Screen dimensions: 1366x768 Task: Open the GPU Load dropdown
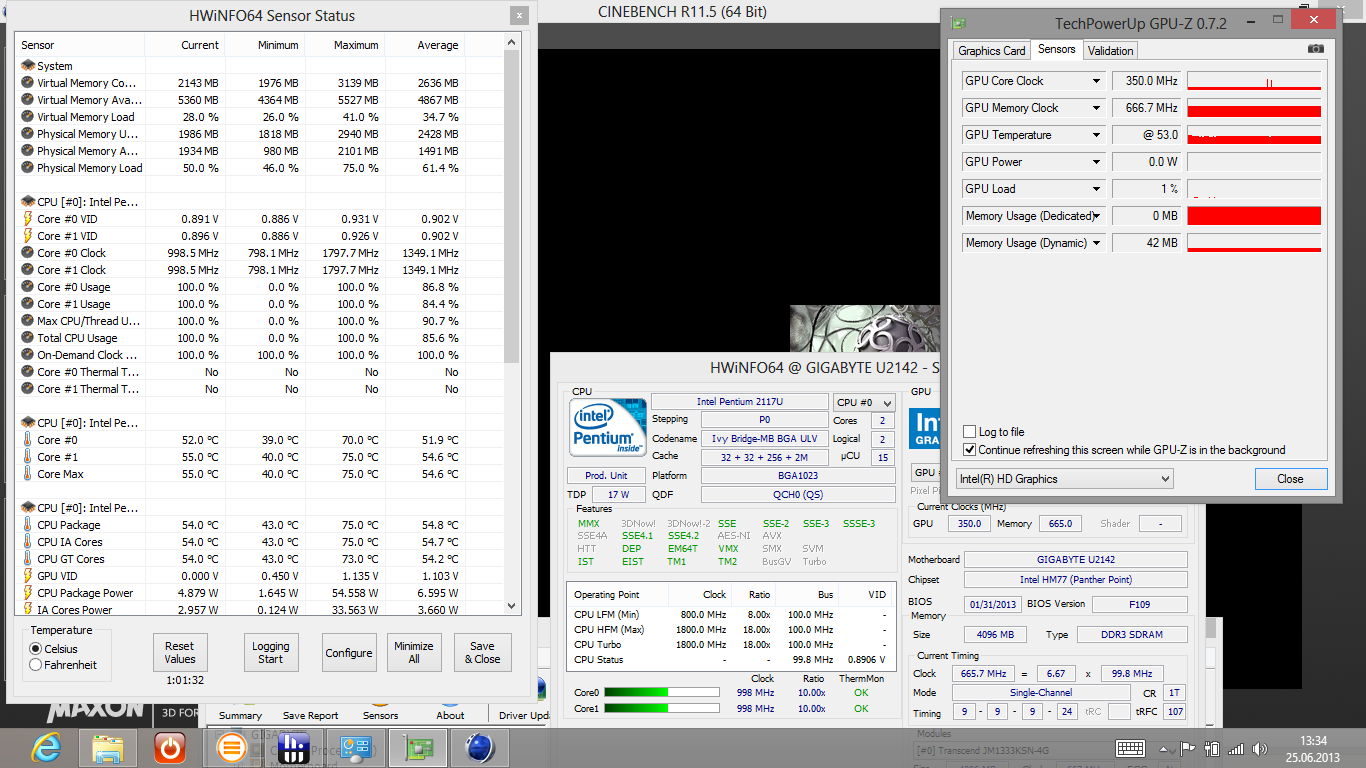coord(1096,189)
